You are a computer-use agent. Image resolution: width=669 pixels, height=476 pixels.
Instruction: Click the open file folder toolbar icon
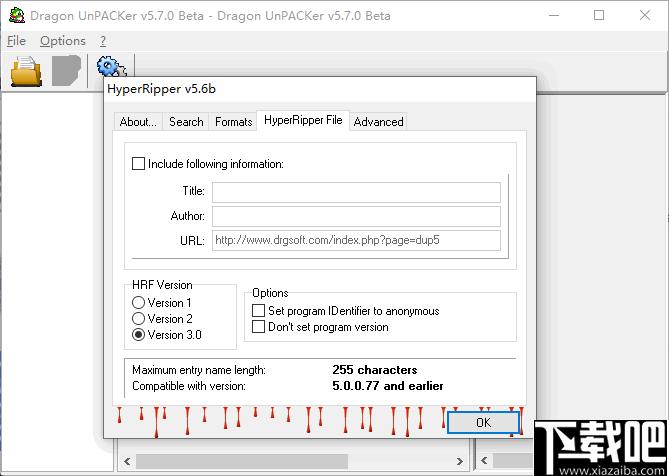click(26, 71)
